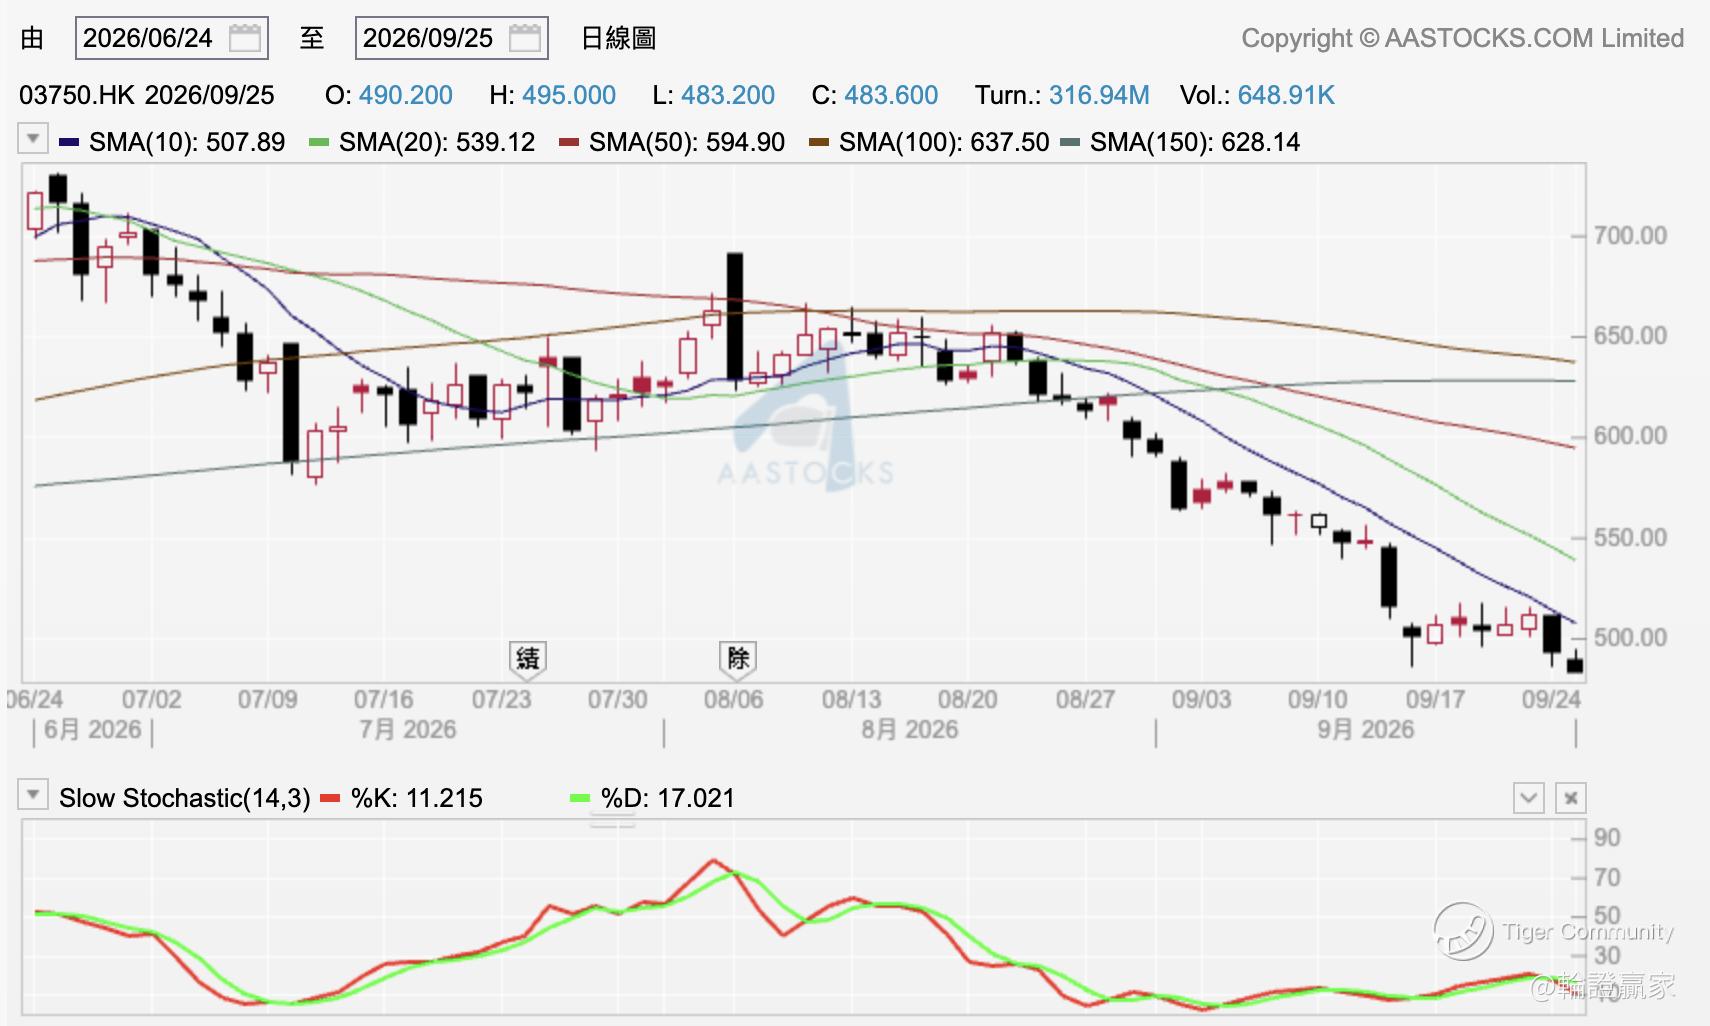Close the Slow Stochastic indicator panel

1571,798
